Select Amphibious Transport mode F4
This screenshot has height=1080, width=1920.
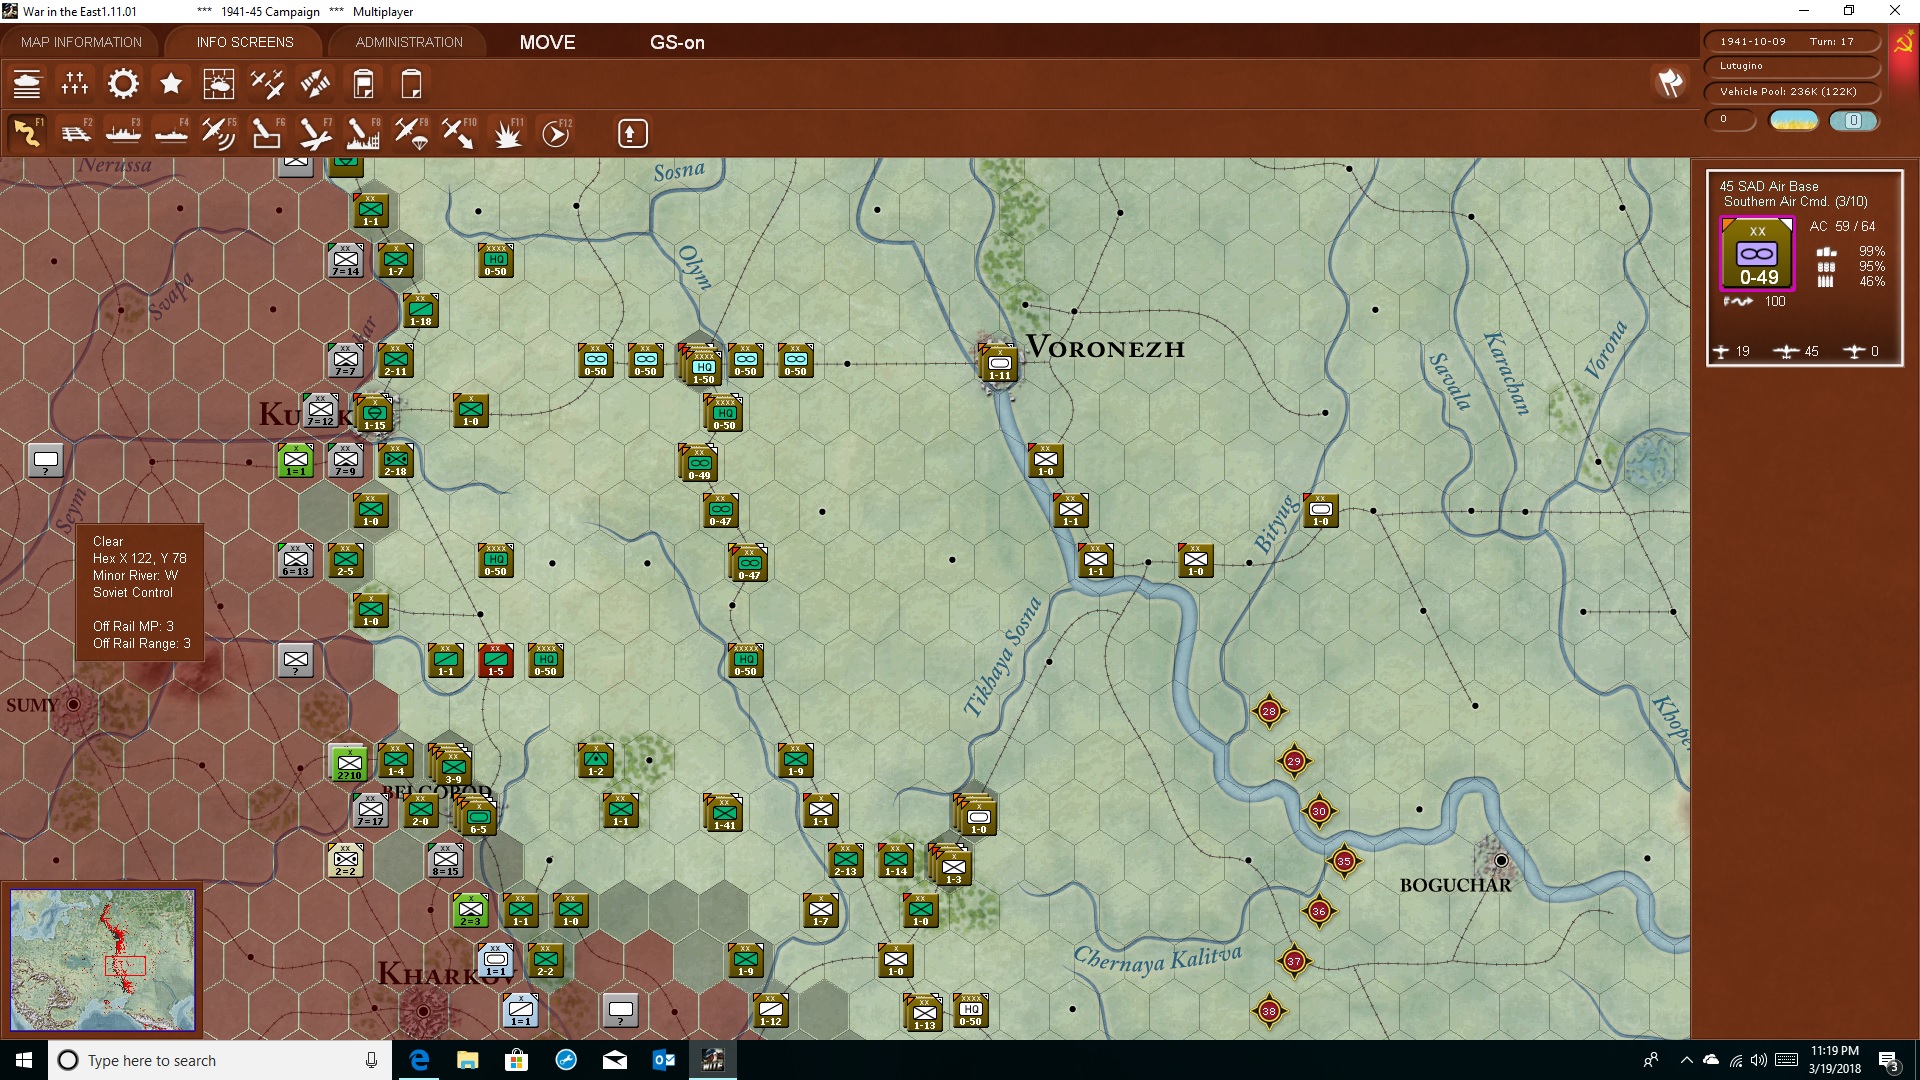point(171,133)
